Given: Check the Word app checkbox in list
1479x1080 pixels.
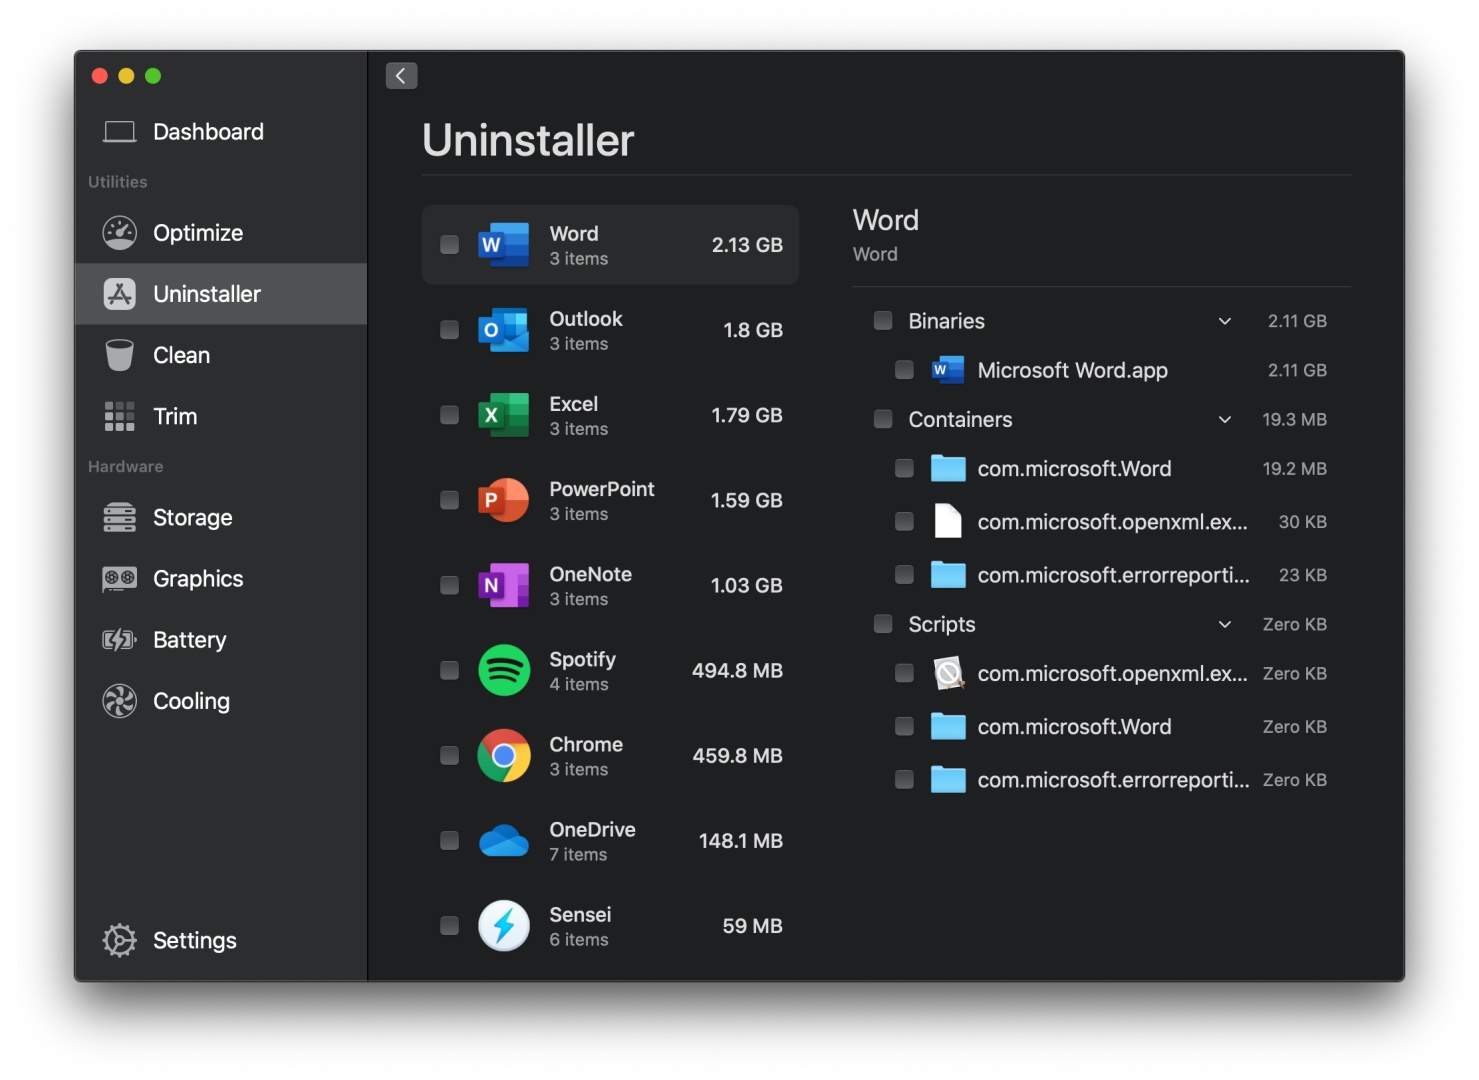Looking at the screenshot, I should pos(450,245).
